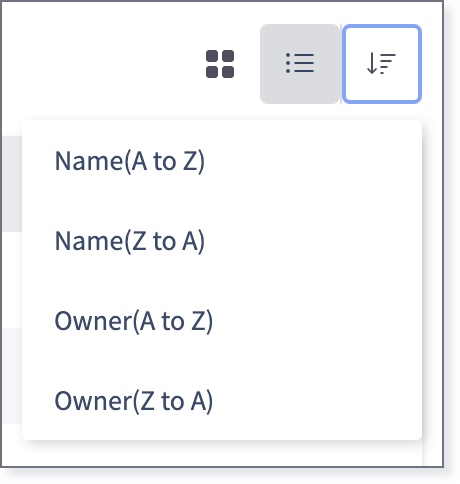Toggle the descending-arrow sort menu
Viewport: 460px width, 484px height.
tap(382, 64)
